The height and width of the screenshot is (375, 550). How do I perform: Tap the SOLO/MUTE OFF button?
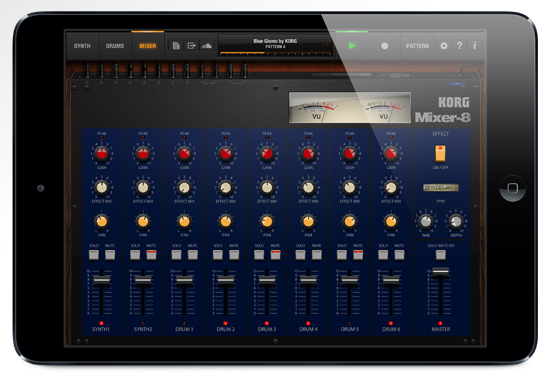click(x=441, y=255)
